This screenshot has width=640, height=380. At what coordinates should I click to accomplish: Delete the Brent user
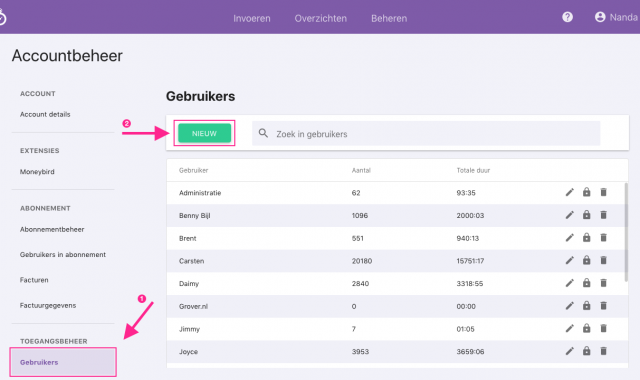click(603, 238)
